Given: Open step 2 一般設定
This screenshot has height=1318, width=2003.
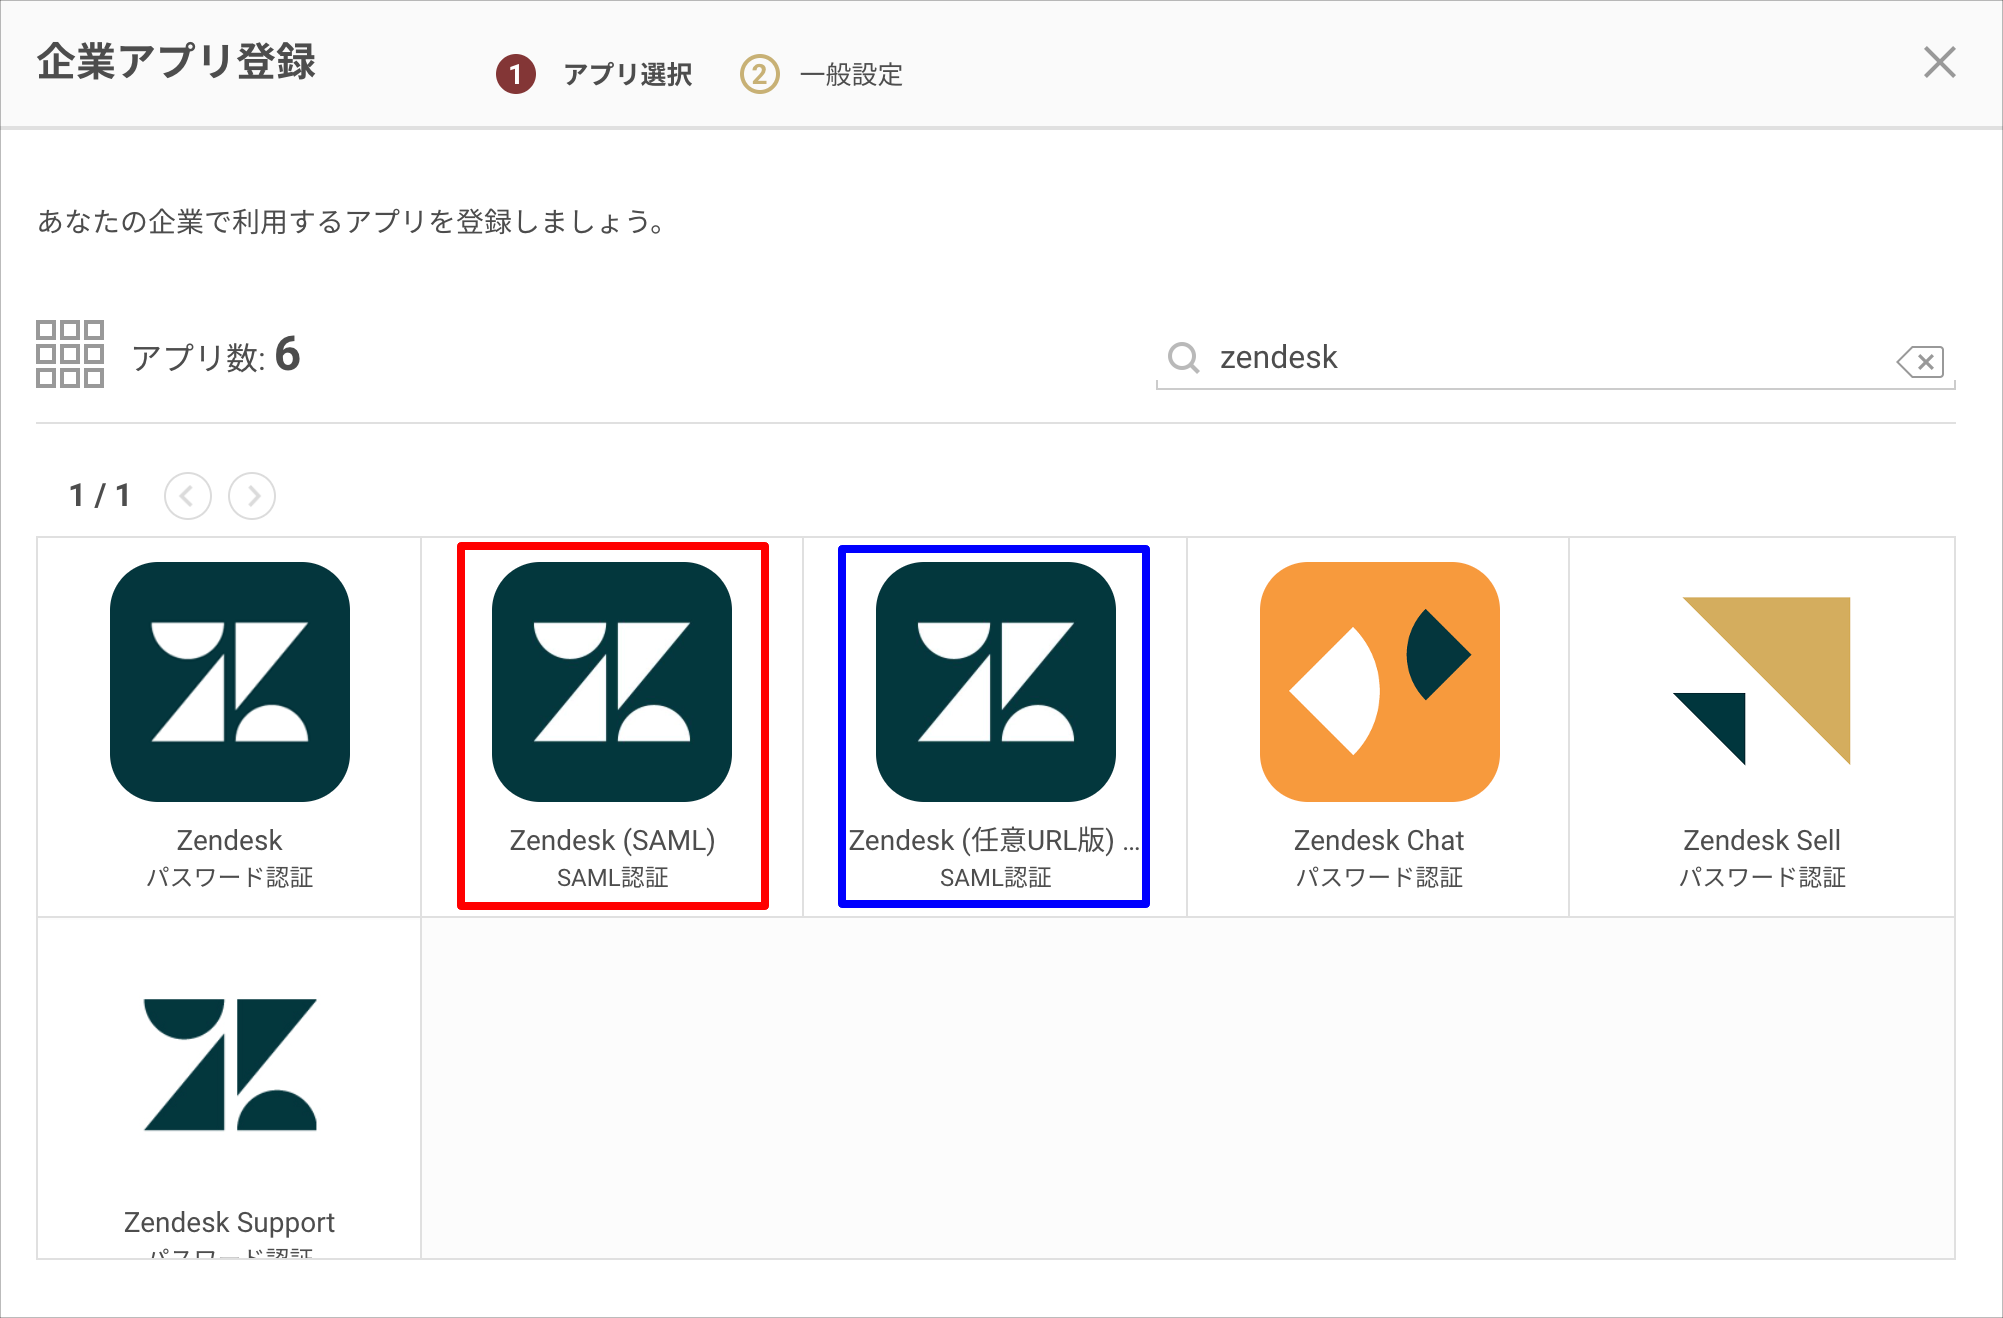Looking at the screenshot, I should (x=821, y=74).
